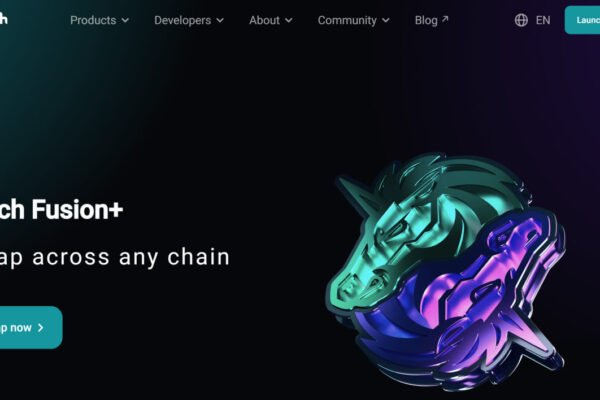Expand the Products chevron

(x=125, y=20)
